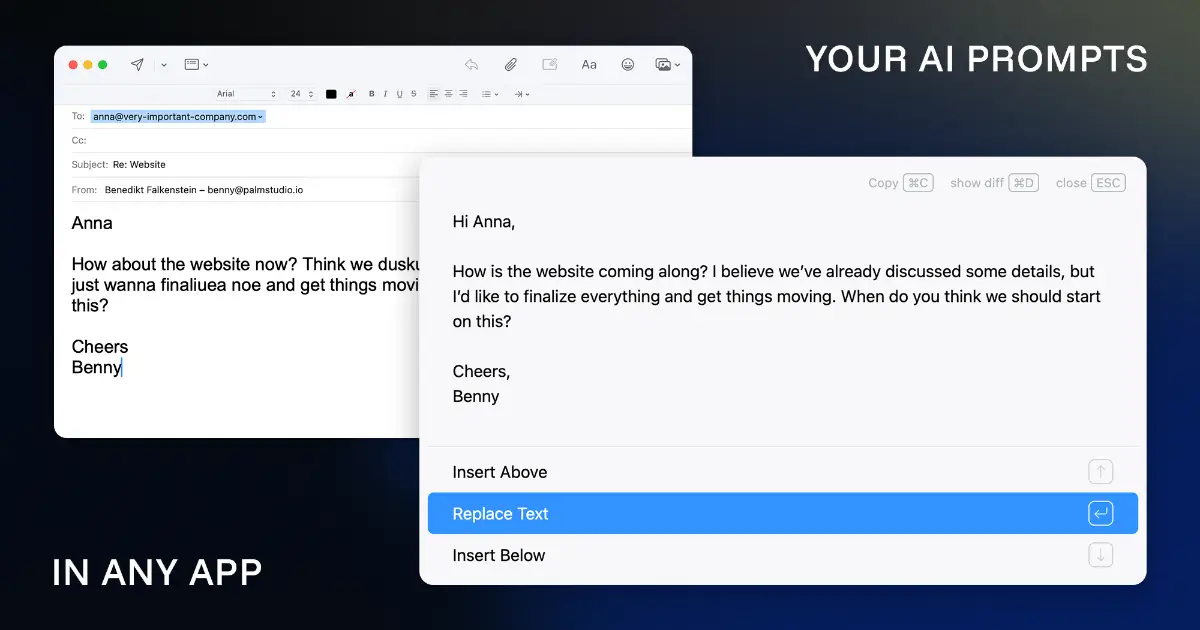Click the black text color swatch
Viewport: 1200px width, 630px height.
tap(331, 94)
